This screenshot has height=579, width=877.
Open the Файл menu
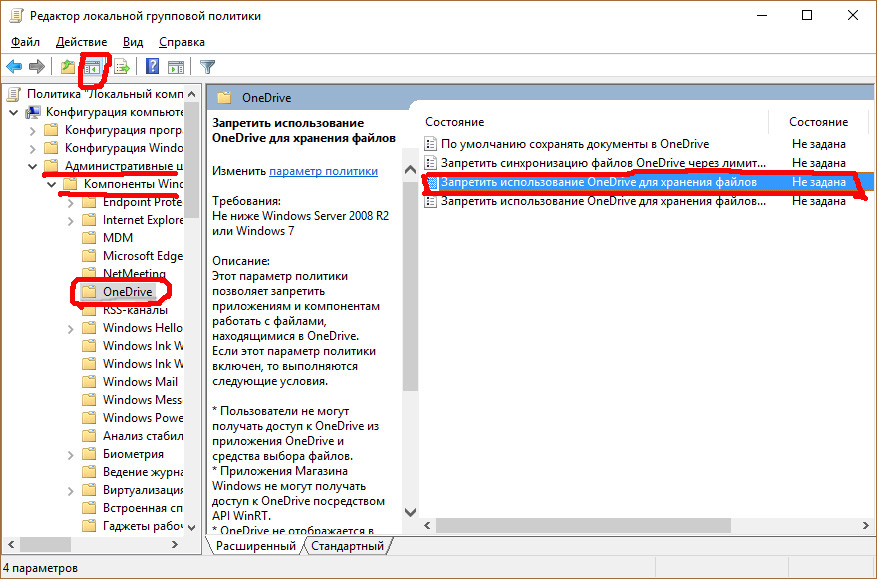coord(25,42)
